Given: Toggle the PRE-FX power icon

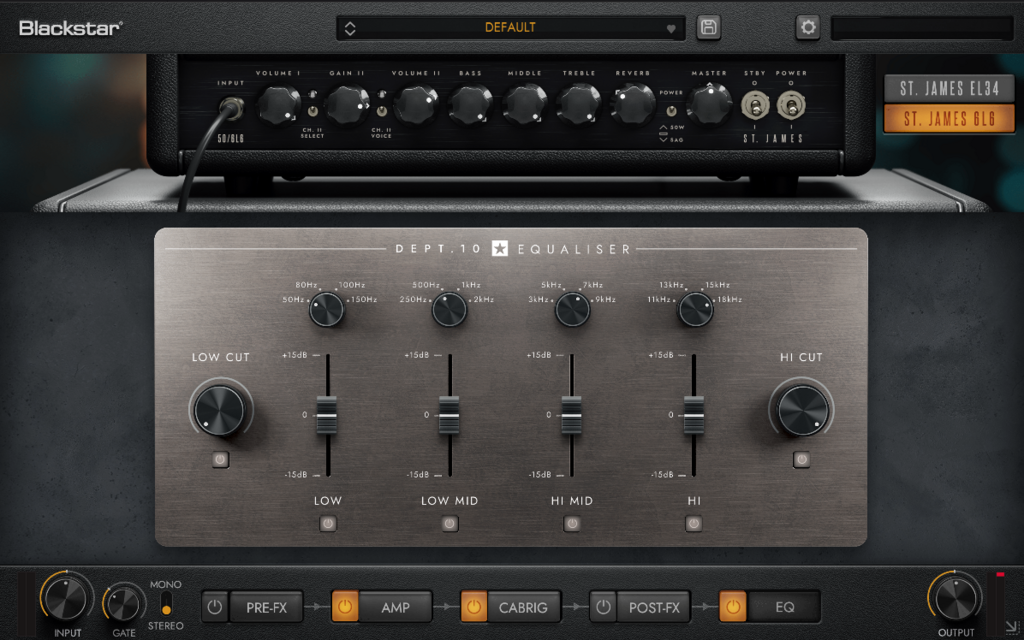Looking at the screenshot, I should [215, 607].
